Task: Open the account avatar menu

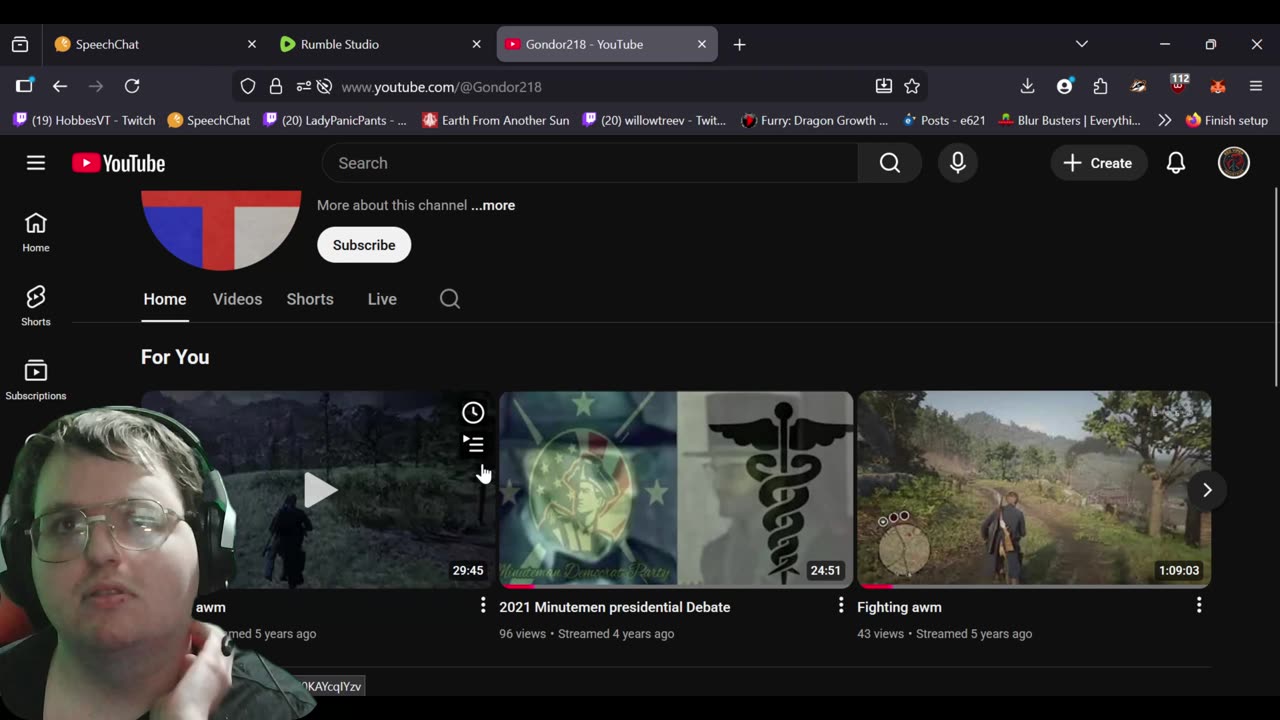Action: click(x=1234, y=163)
